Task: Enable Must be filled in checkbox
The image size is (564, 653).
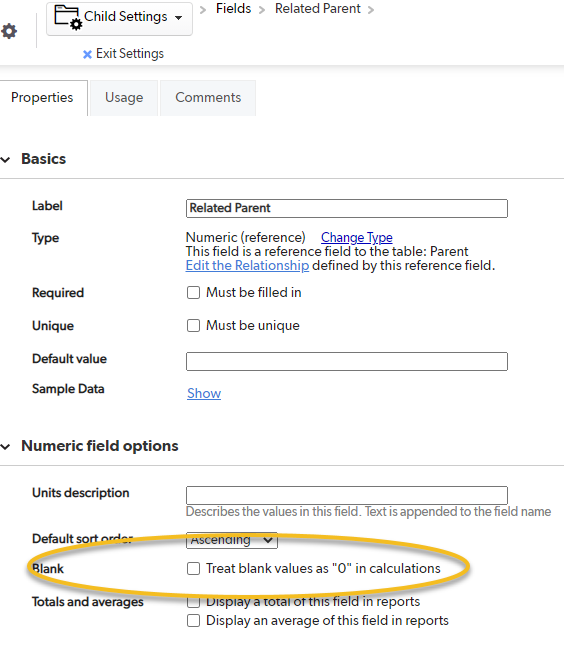Action: pos(193,292)
